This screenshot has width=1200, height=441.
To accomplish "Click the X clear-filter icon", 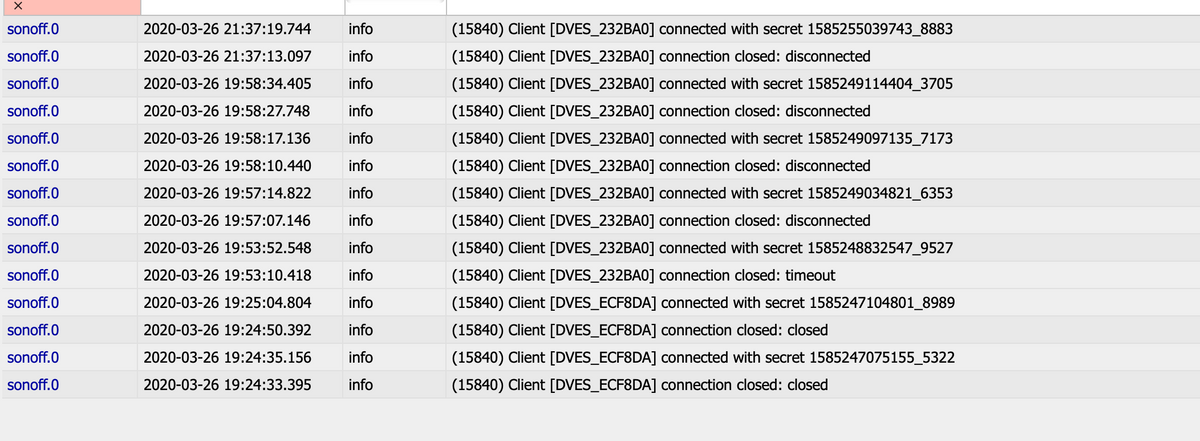I will coord(19,7).
